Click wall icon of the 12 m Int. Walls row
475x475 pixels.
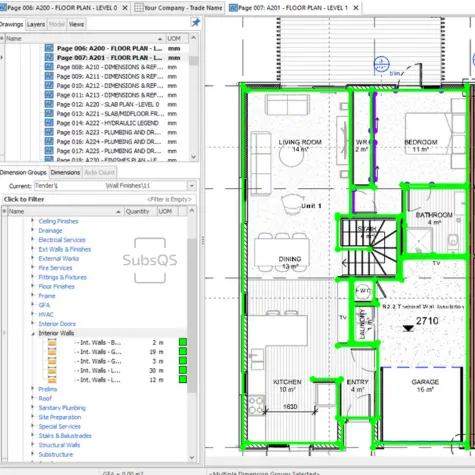point(52,380)
